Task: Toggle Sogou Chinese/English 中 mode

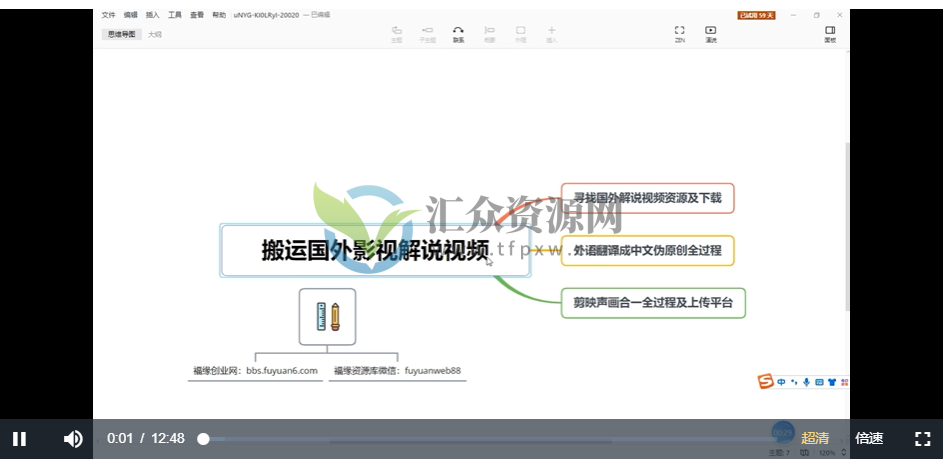Action: point(781,382)
